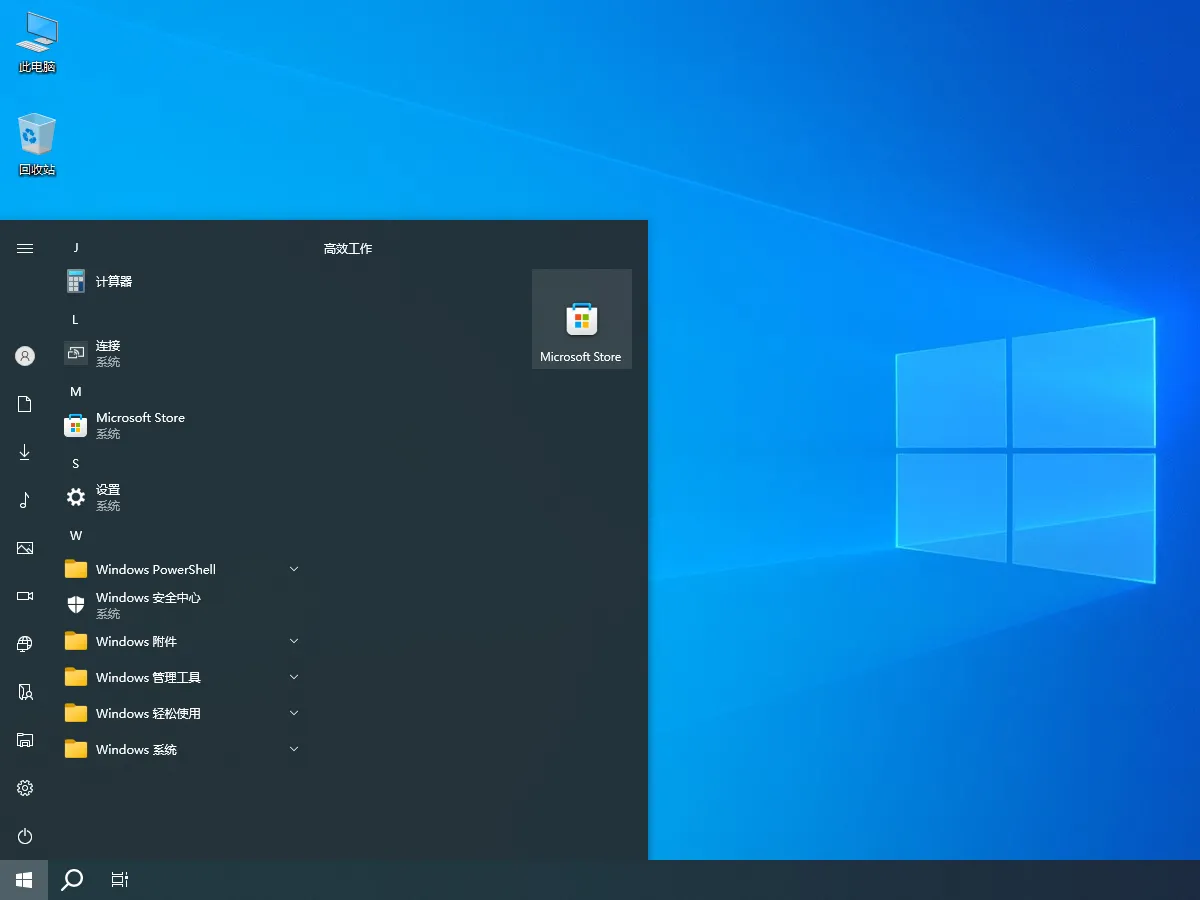Expand the Windows PowerShell folder
Image resolution: width=1200 pixels, height=900 pixels.
point(293,568)
